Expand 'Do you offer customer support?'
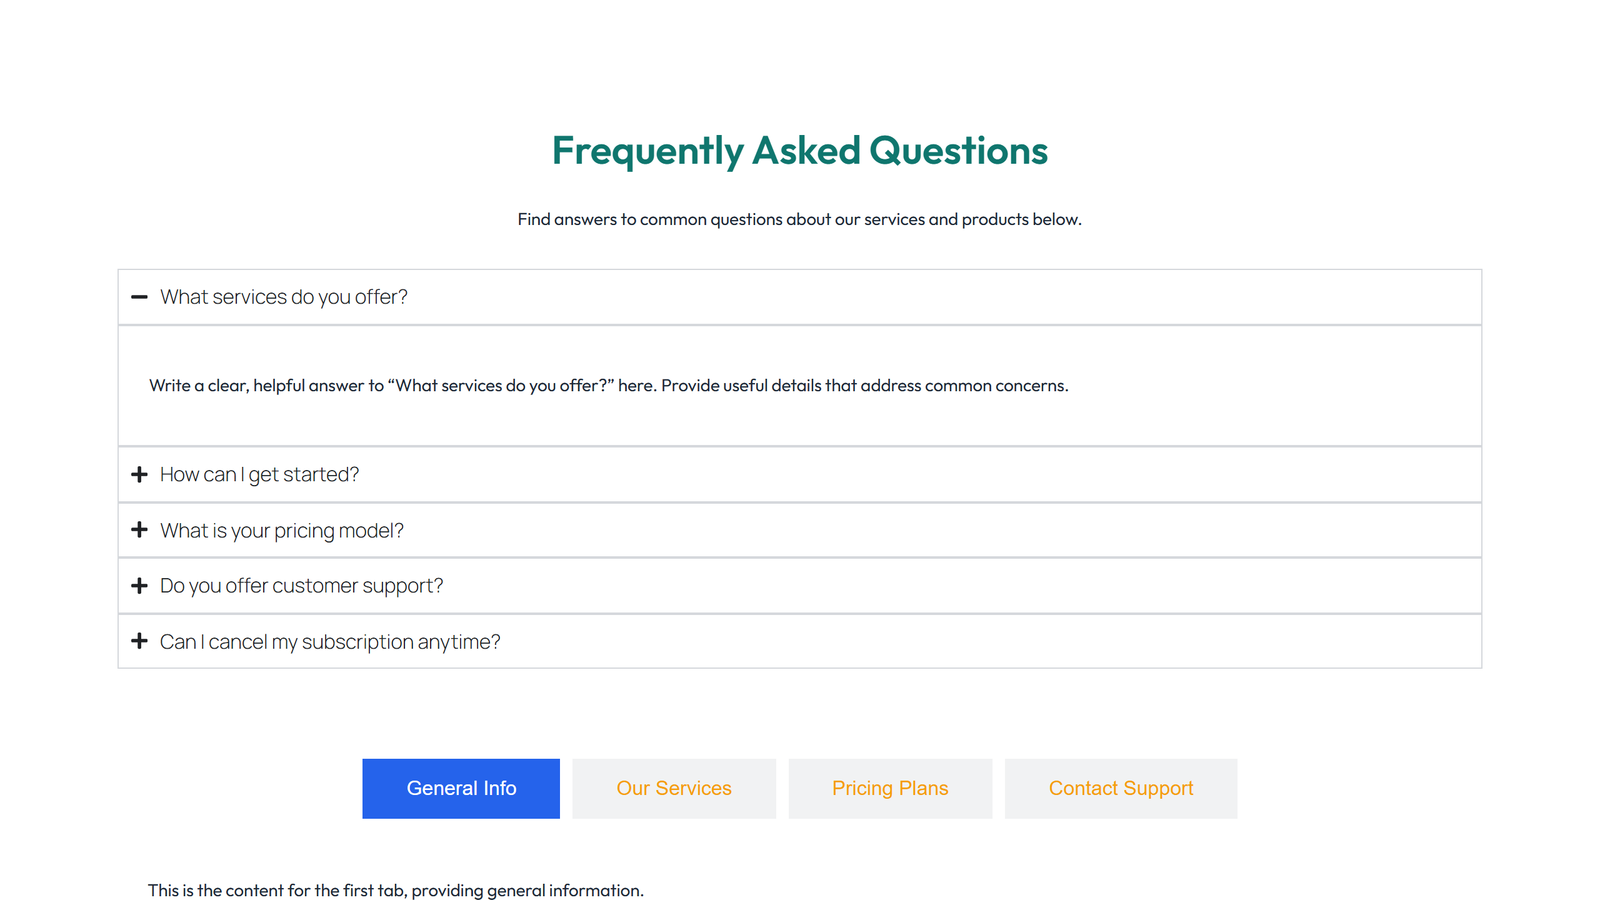The height and width of the screenshot is (900, 1600). pos(302,585)
